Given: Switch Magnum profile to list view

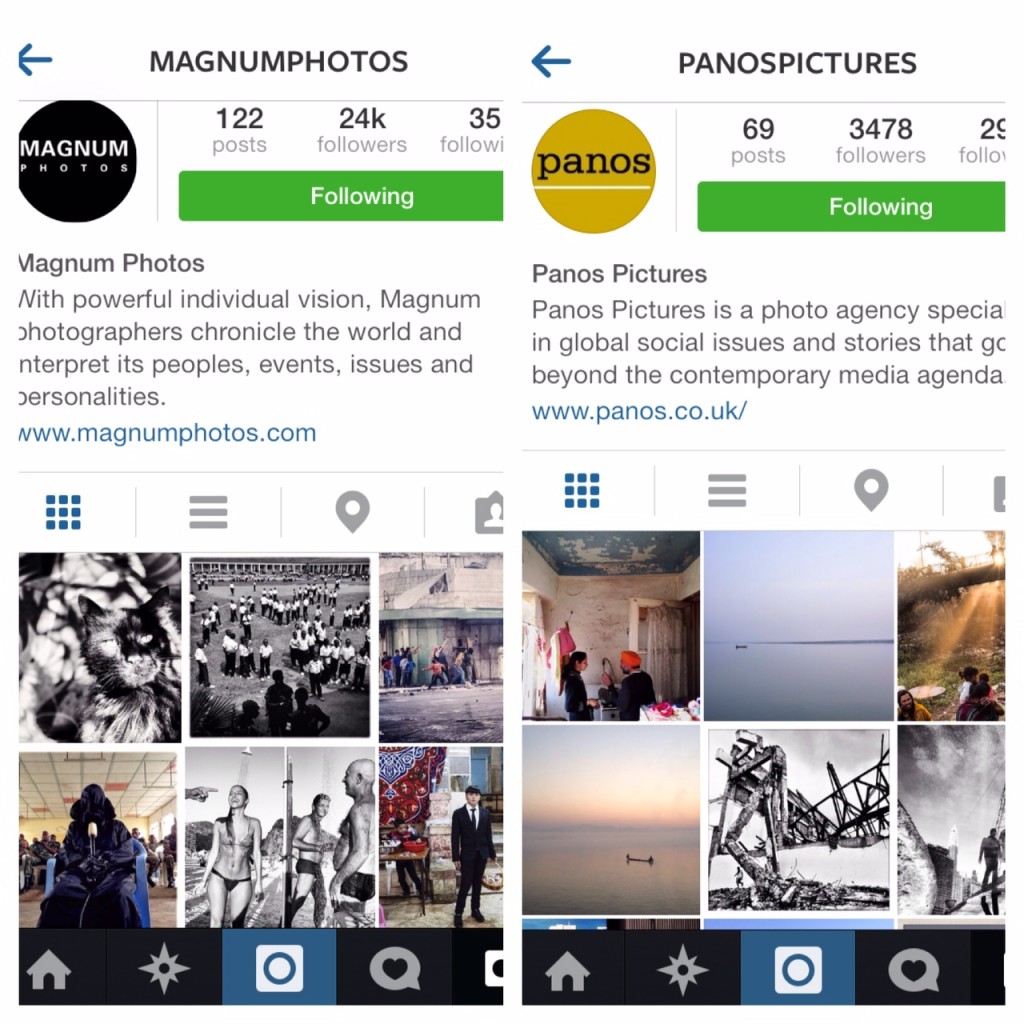Looking at the screenshot, I should point(208,512).
